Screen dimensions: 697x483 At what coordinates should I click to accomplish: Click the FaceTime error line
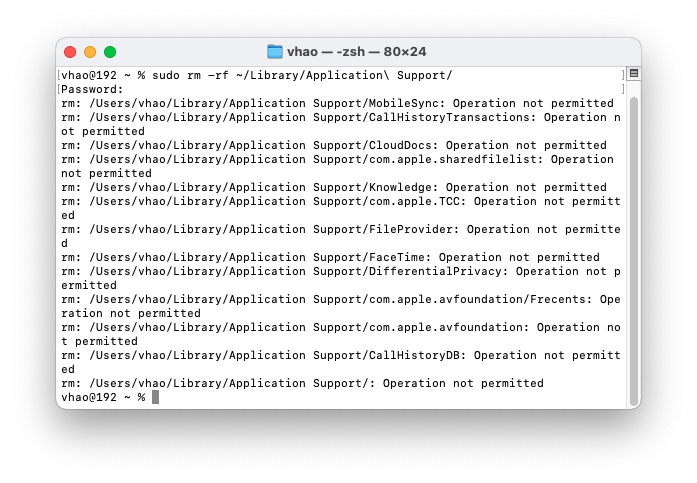click(330, 257)
